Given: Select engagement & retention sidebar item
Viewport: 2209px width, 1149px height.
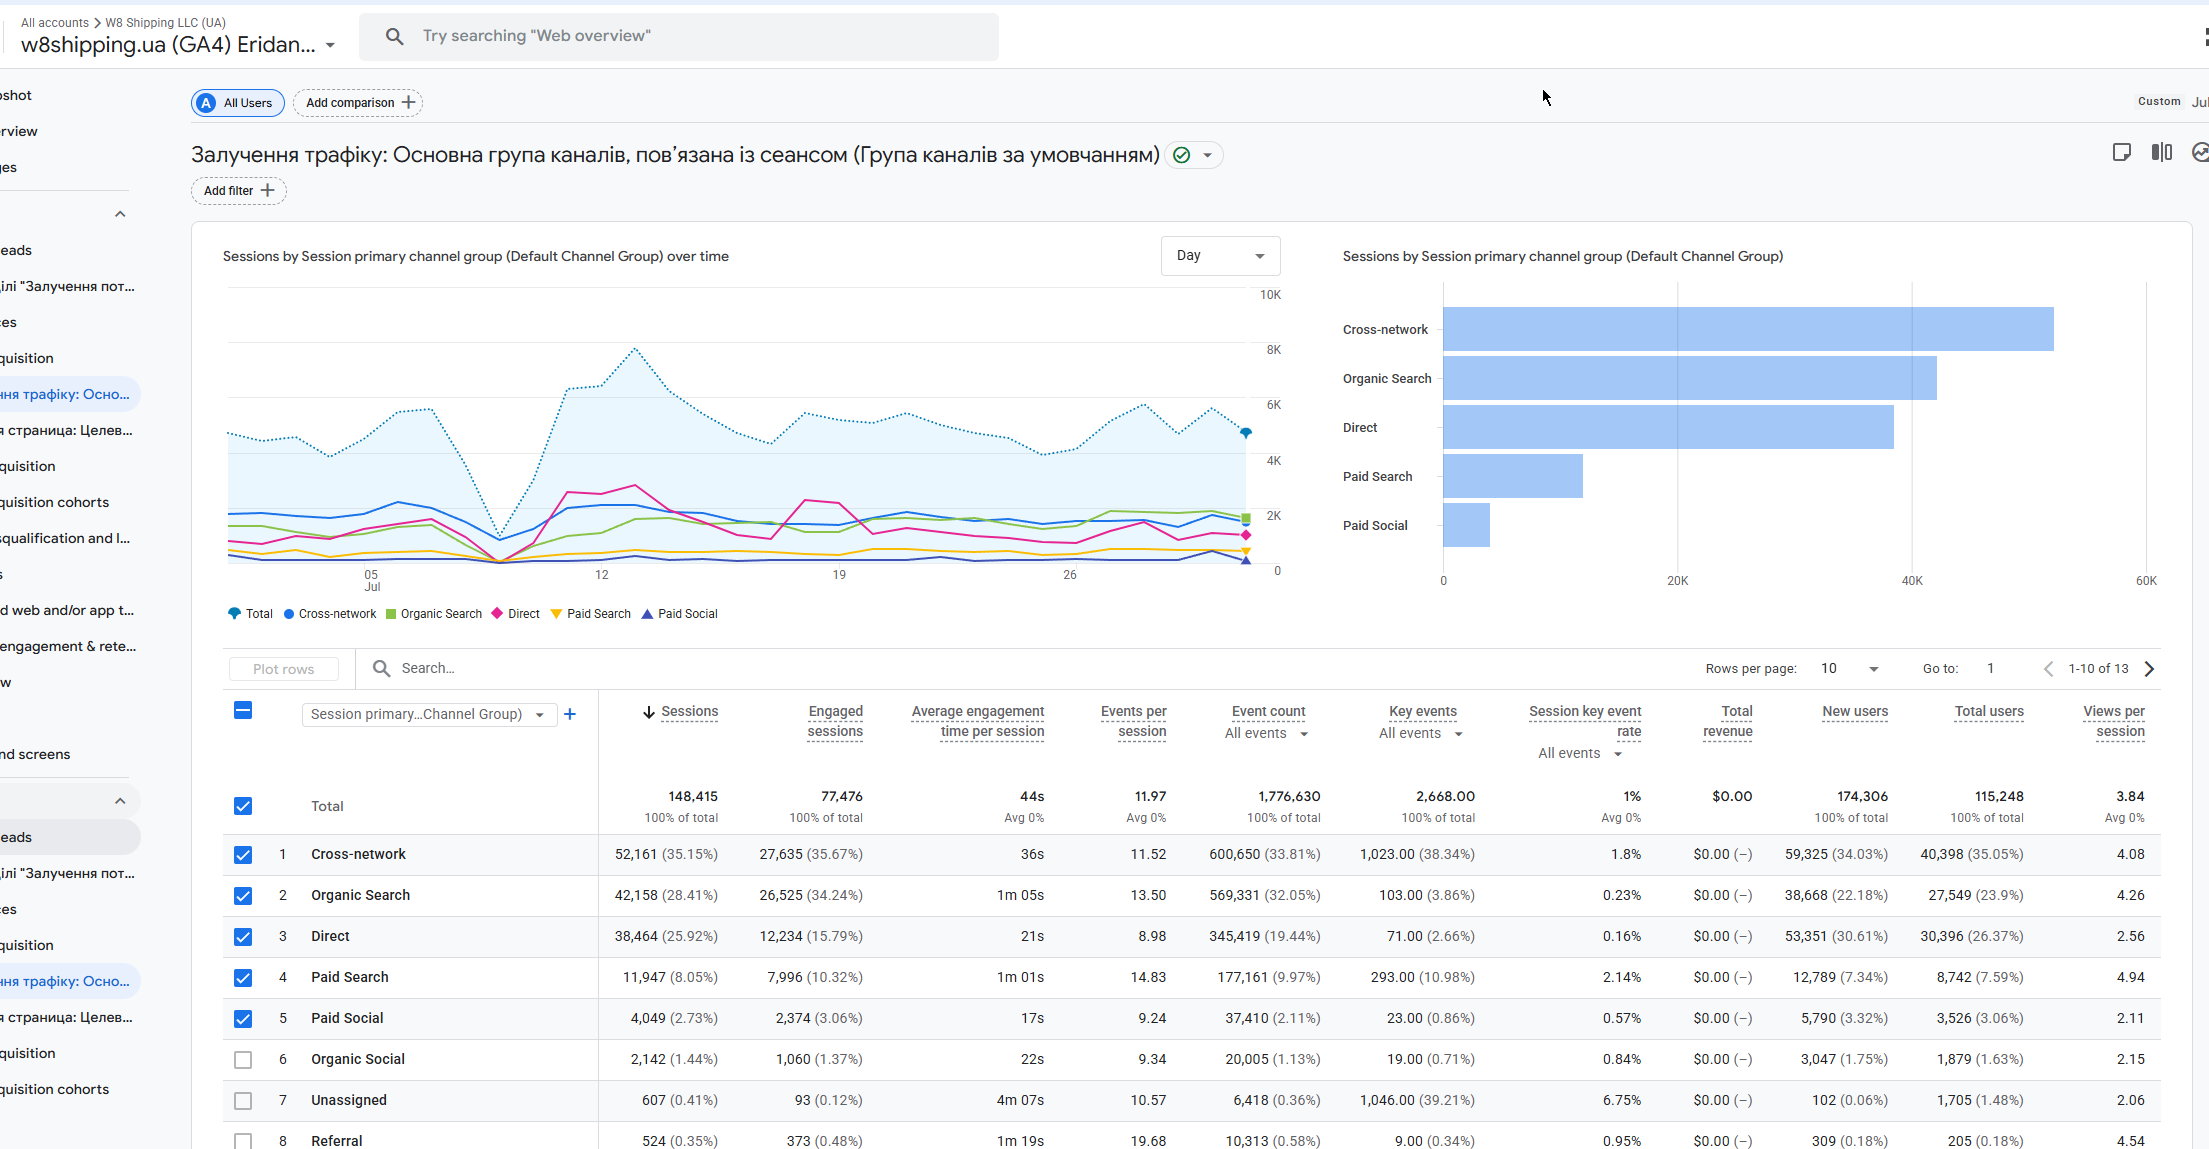Looking at the screenshot, I should 68,646.
